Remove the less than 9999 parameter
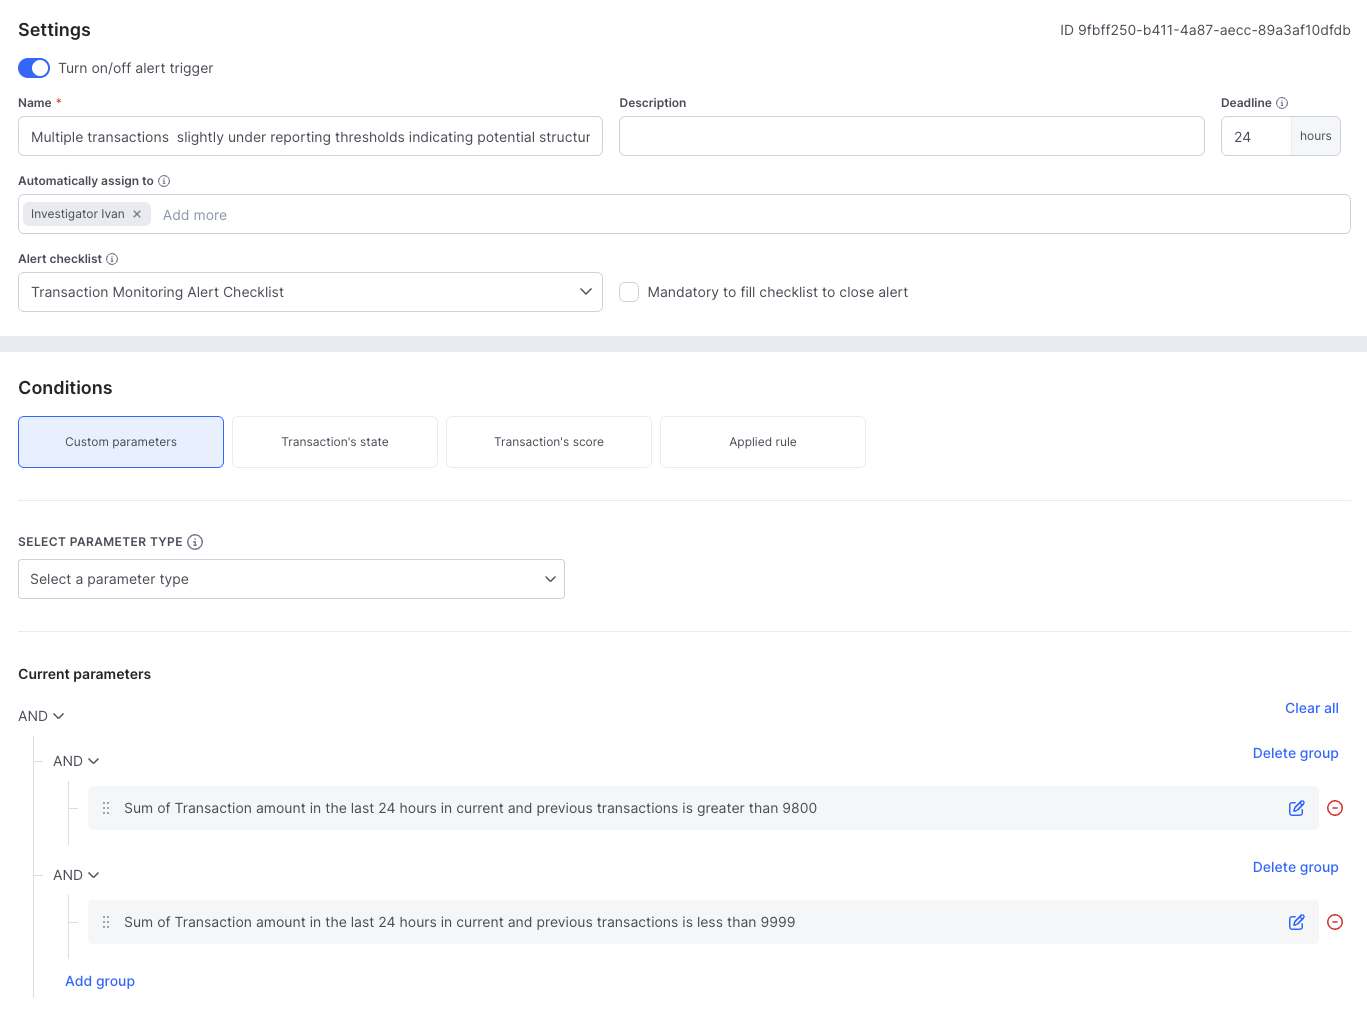Viewport: 1367px width, 1025px height. pos(1335,922)
